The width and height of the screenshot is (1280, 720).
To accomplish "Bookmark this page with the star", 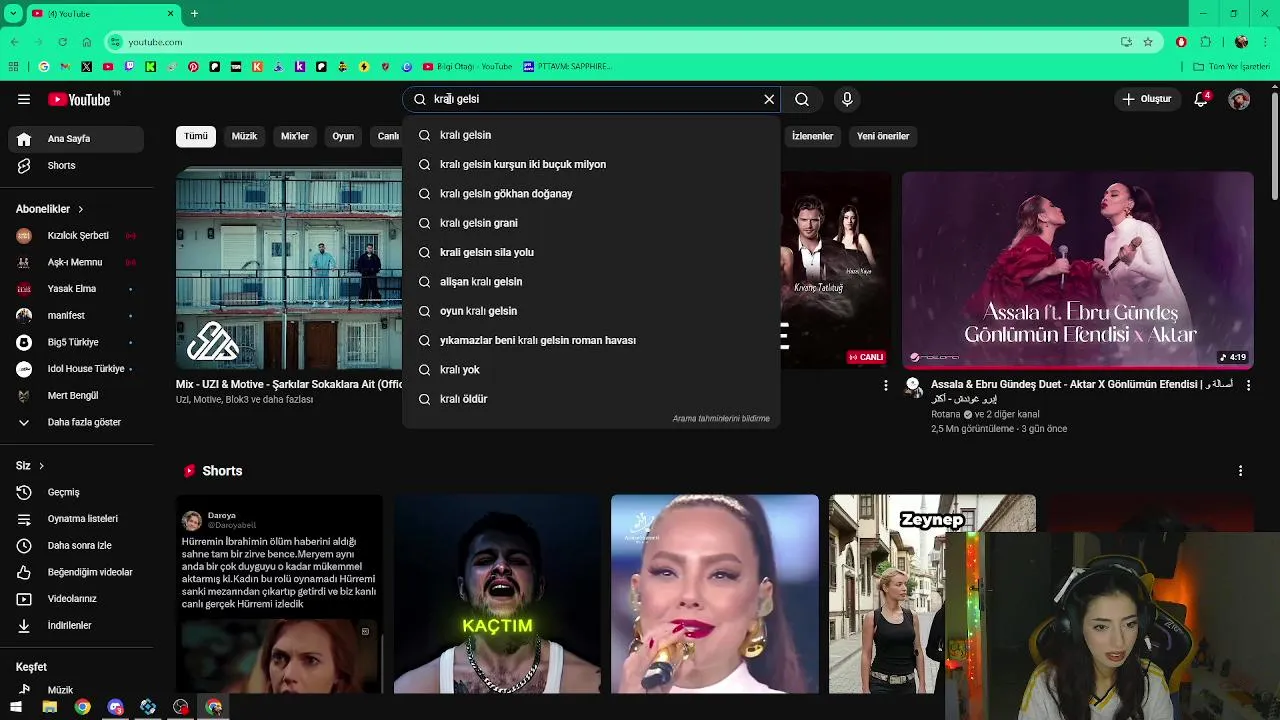I will pos(1148,42).
